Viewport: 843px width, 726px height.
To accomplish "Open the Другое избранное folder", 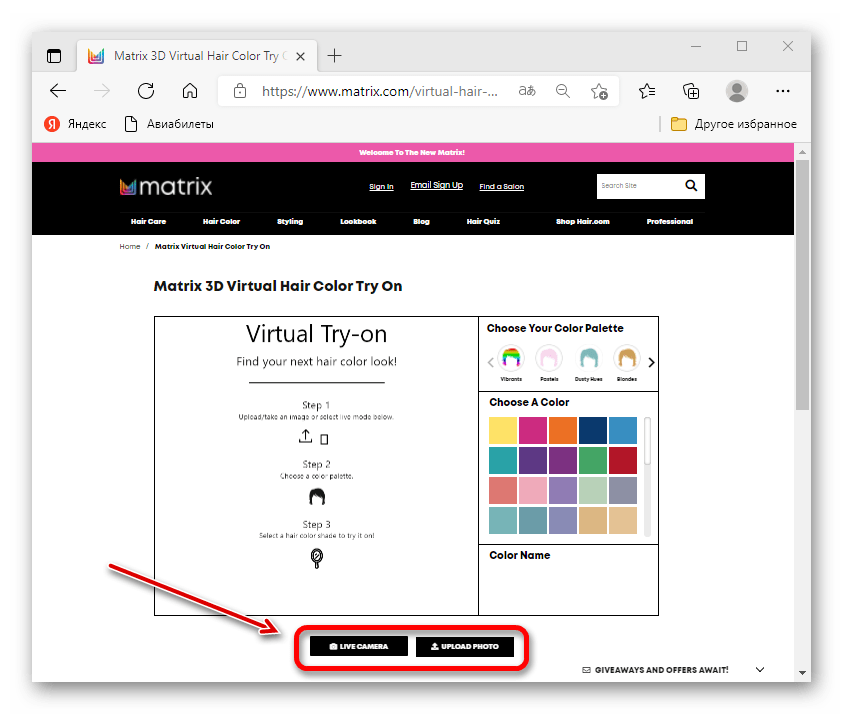I will tap(734, 124).
